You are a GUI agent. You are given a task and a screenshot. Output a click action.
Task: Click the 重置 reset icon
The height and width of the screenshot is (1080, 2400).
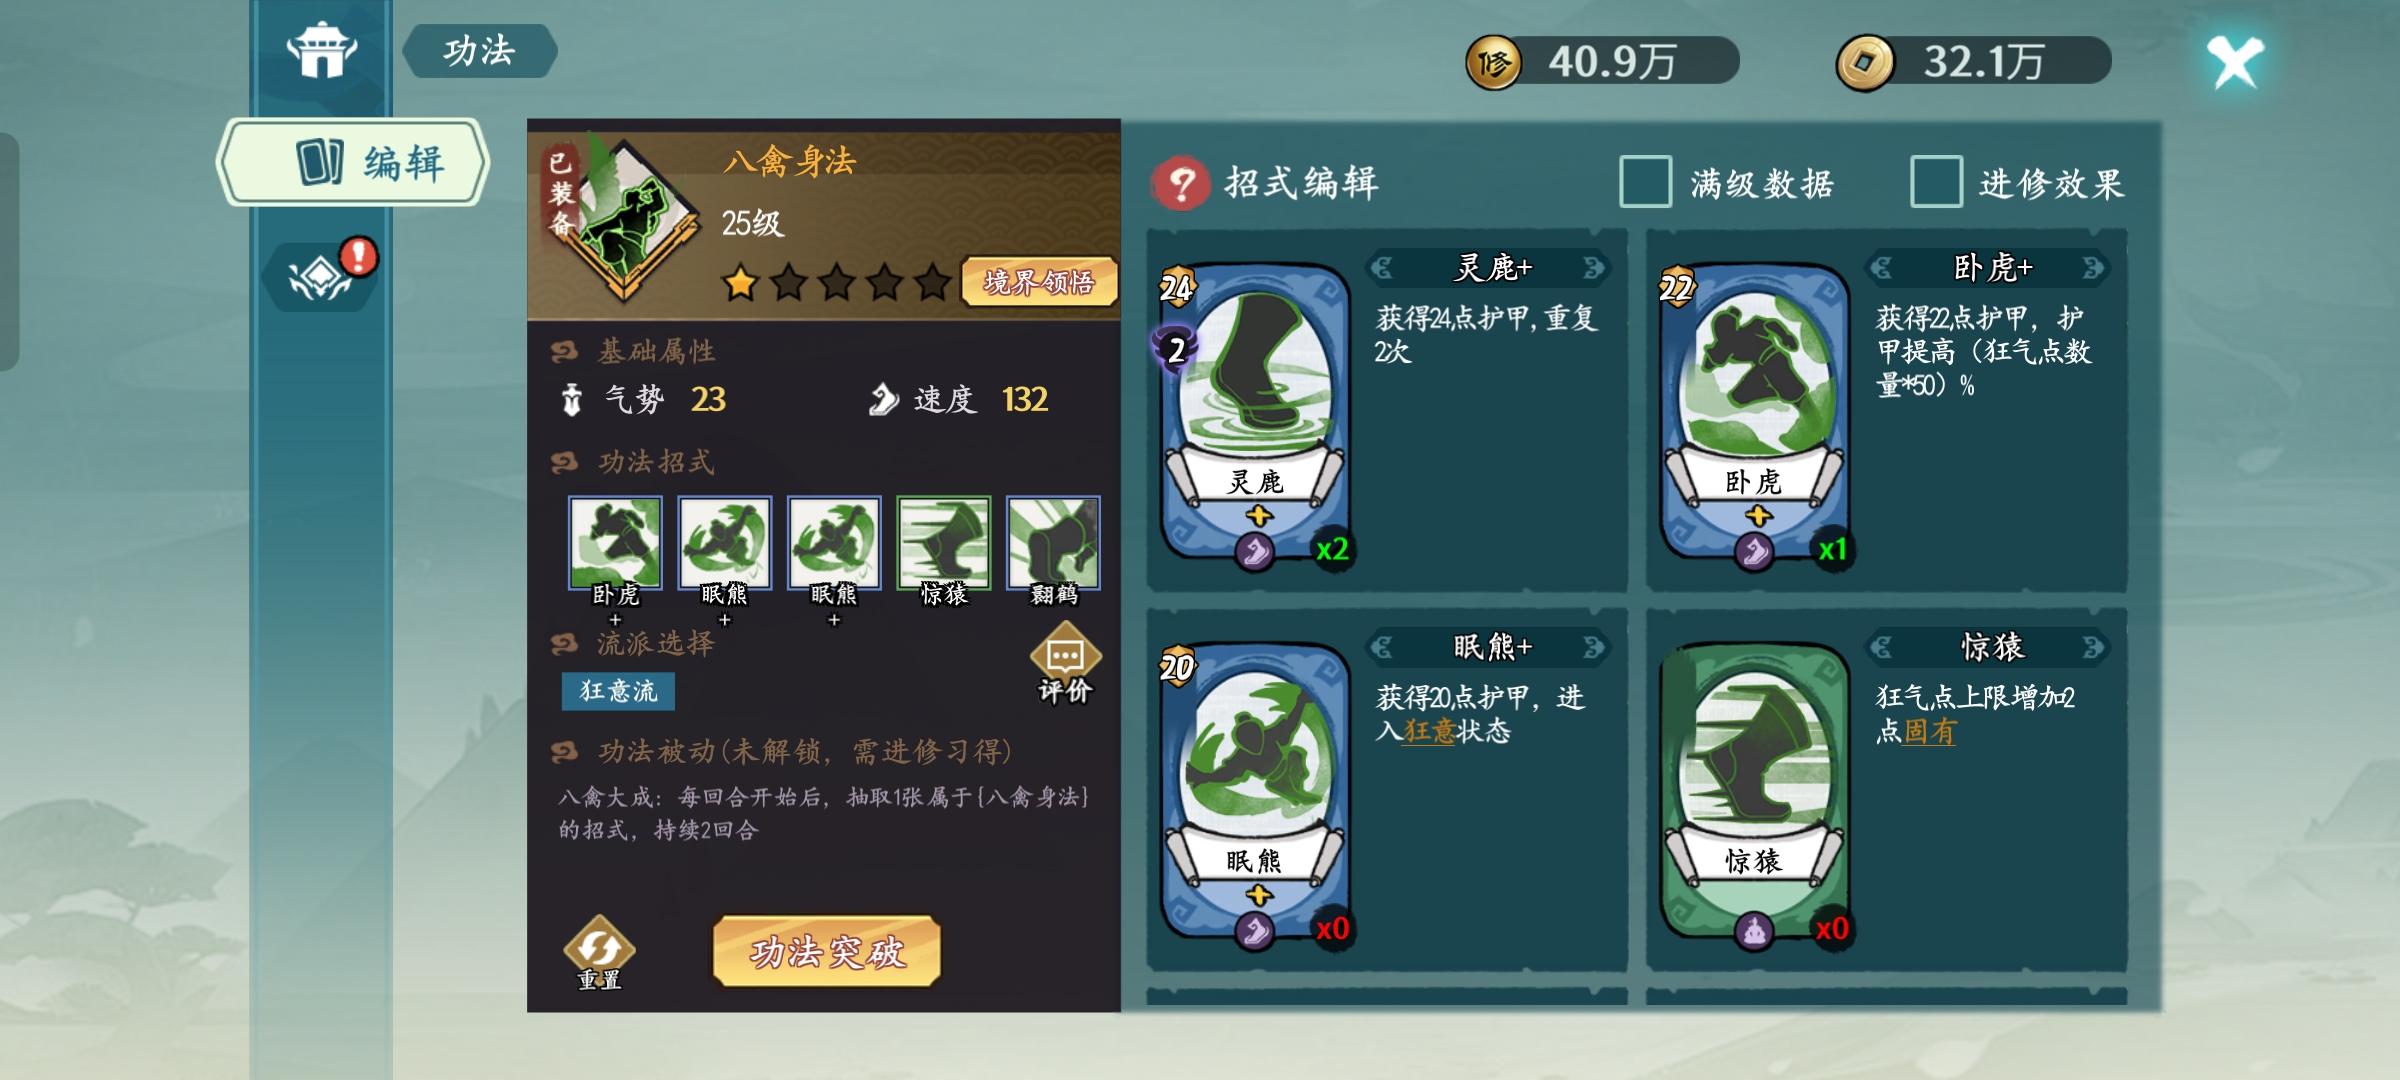[599, 953]
